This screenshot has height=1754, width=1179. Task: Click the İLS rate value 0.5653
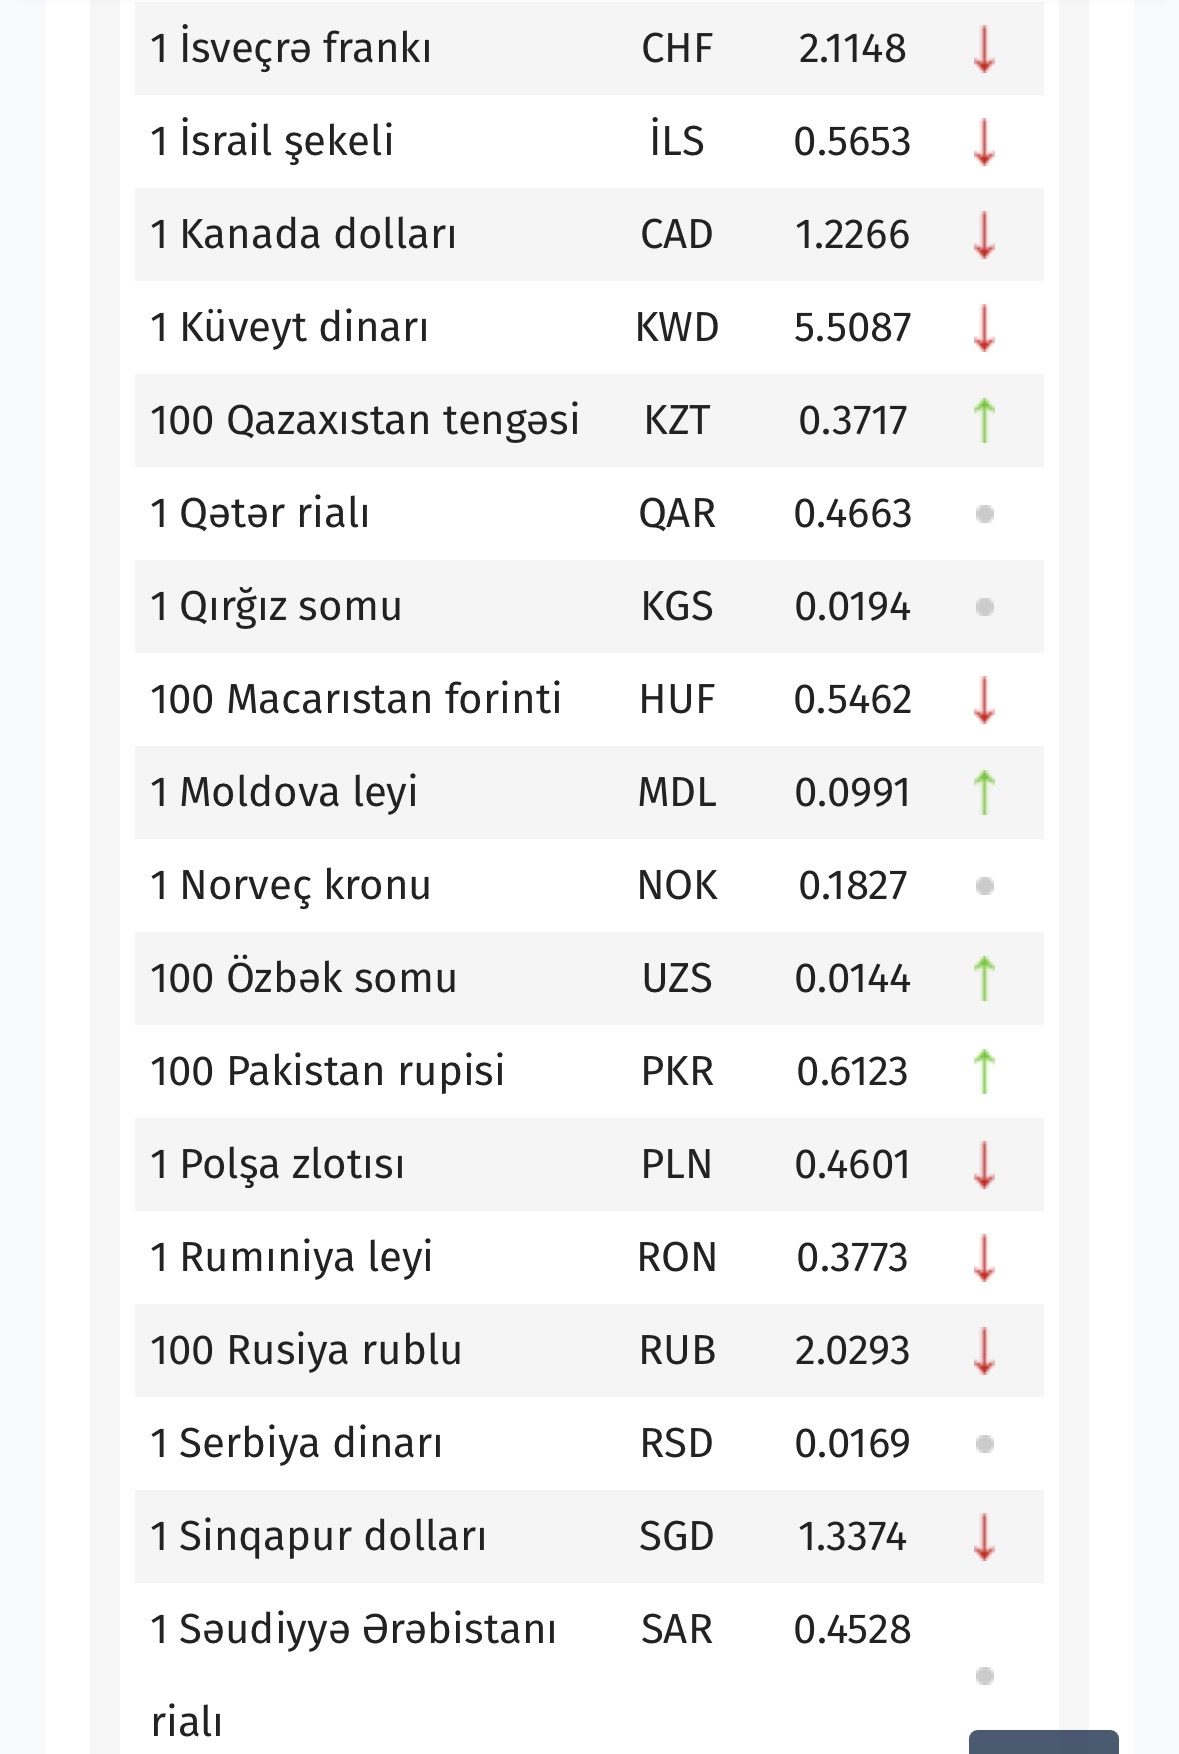point(852,141)
